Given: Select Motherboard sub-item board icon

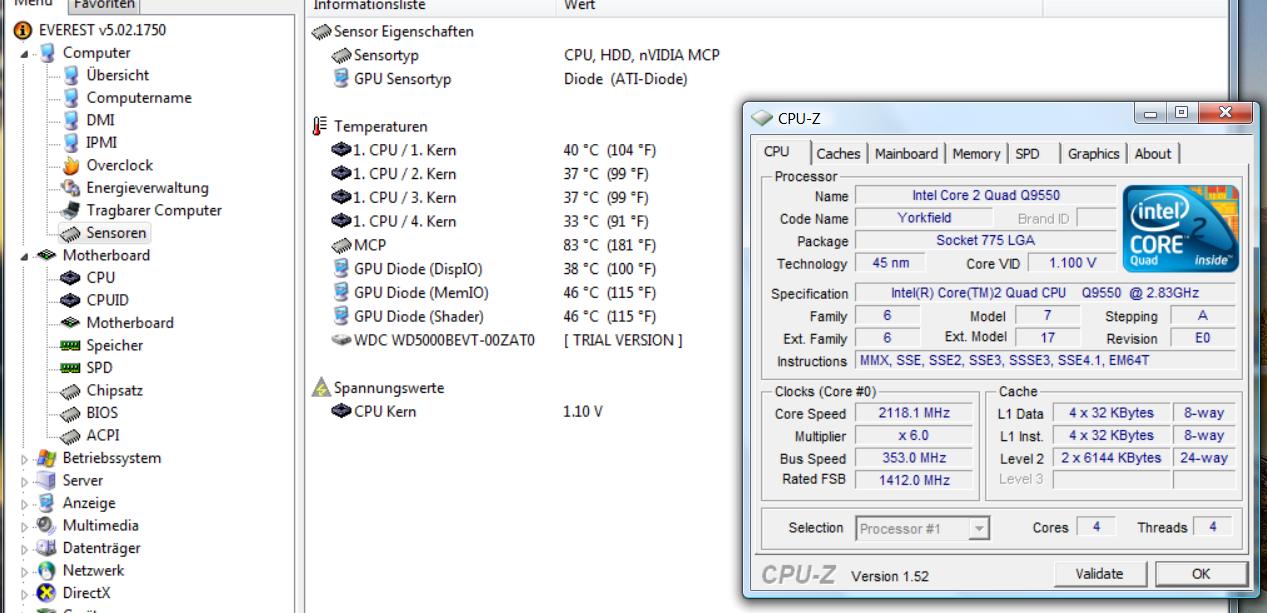Looking at the screenshot, I should (x=71, y=323).
